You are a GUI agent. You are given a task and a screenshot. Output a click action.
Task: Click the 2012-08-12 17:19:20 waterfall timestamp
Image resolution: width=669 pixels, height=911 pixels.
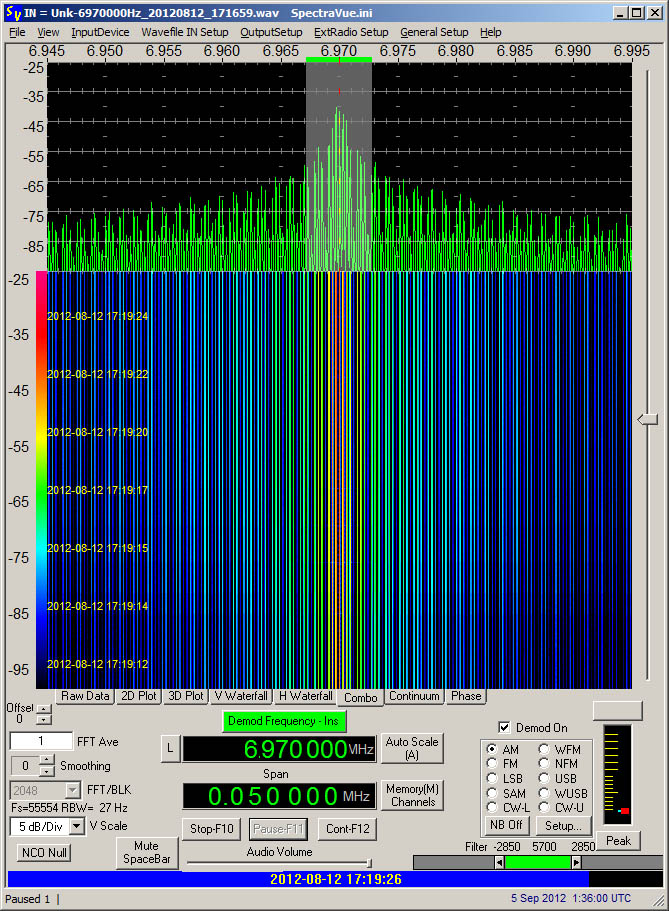(98, 432)
